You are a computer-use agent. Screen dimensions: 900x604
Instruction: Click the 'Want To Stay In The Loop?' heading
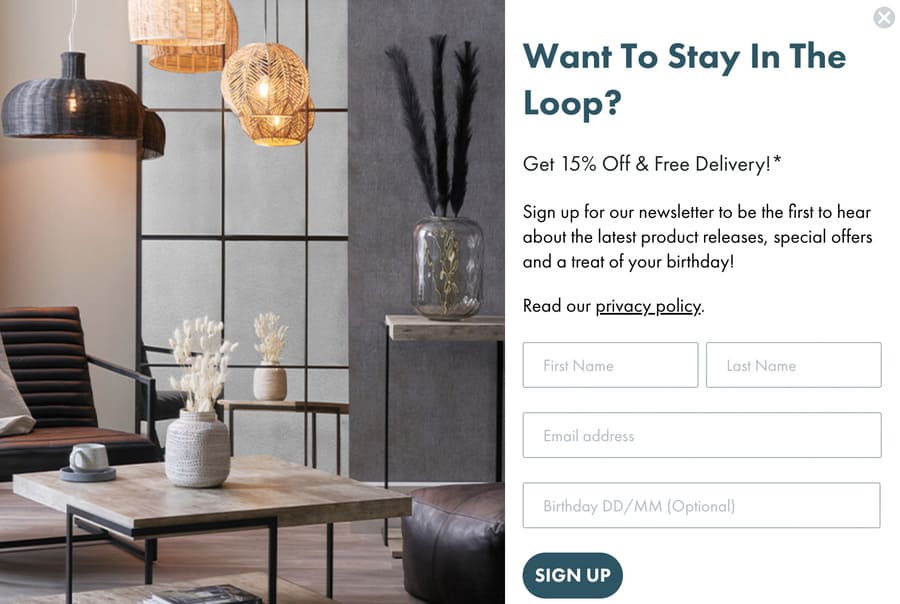684,79
